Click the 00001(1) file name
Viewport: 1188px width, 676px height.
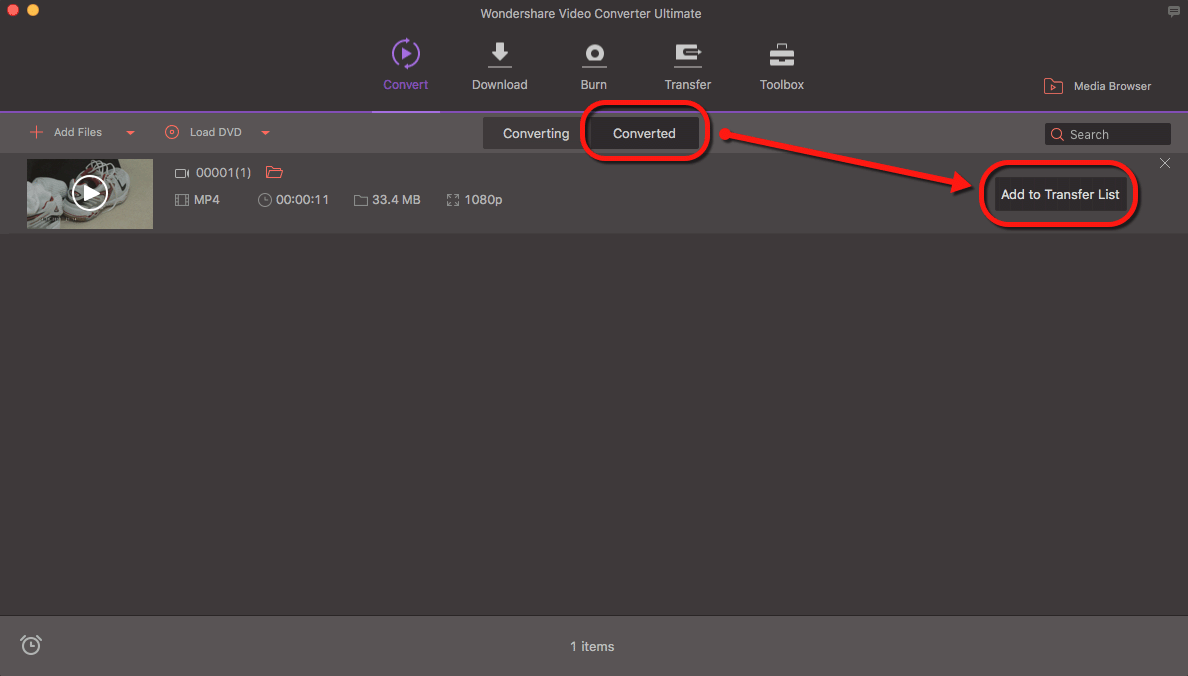223,173
